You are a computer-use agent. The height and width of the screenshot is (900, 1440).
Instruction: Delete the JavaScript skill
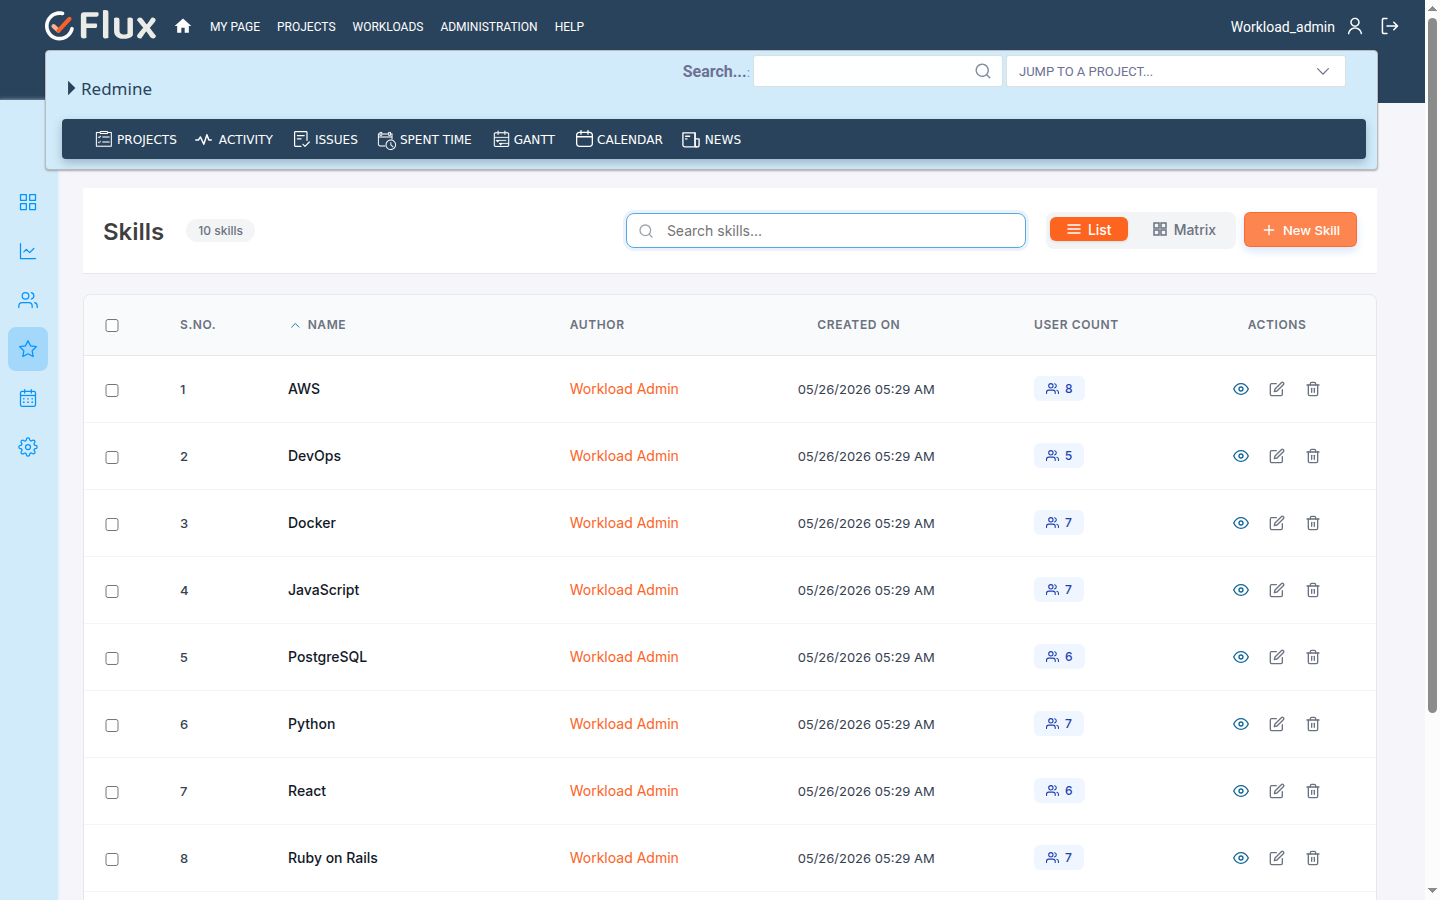click(1313, 590)
